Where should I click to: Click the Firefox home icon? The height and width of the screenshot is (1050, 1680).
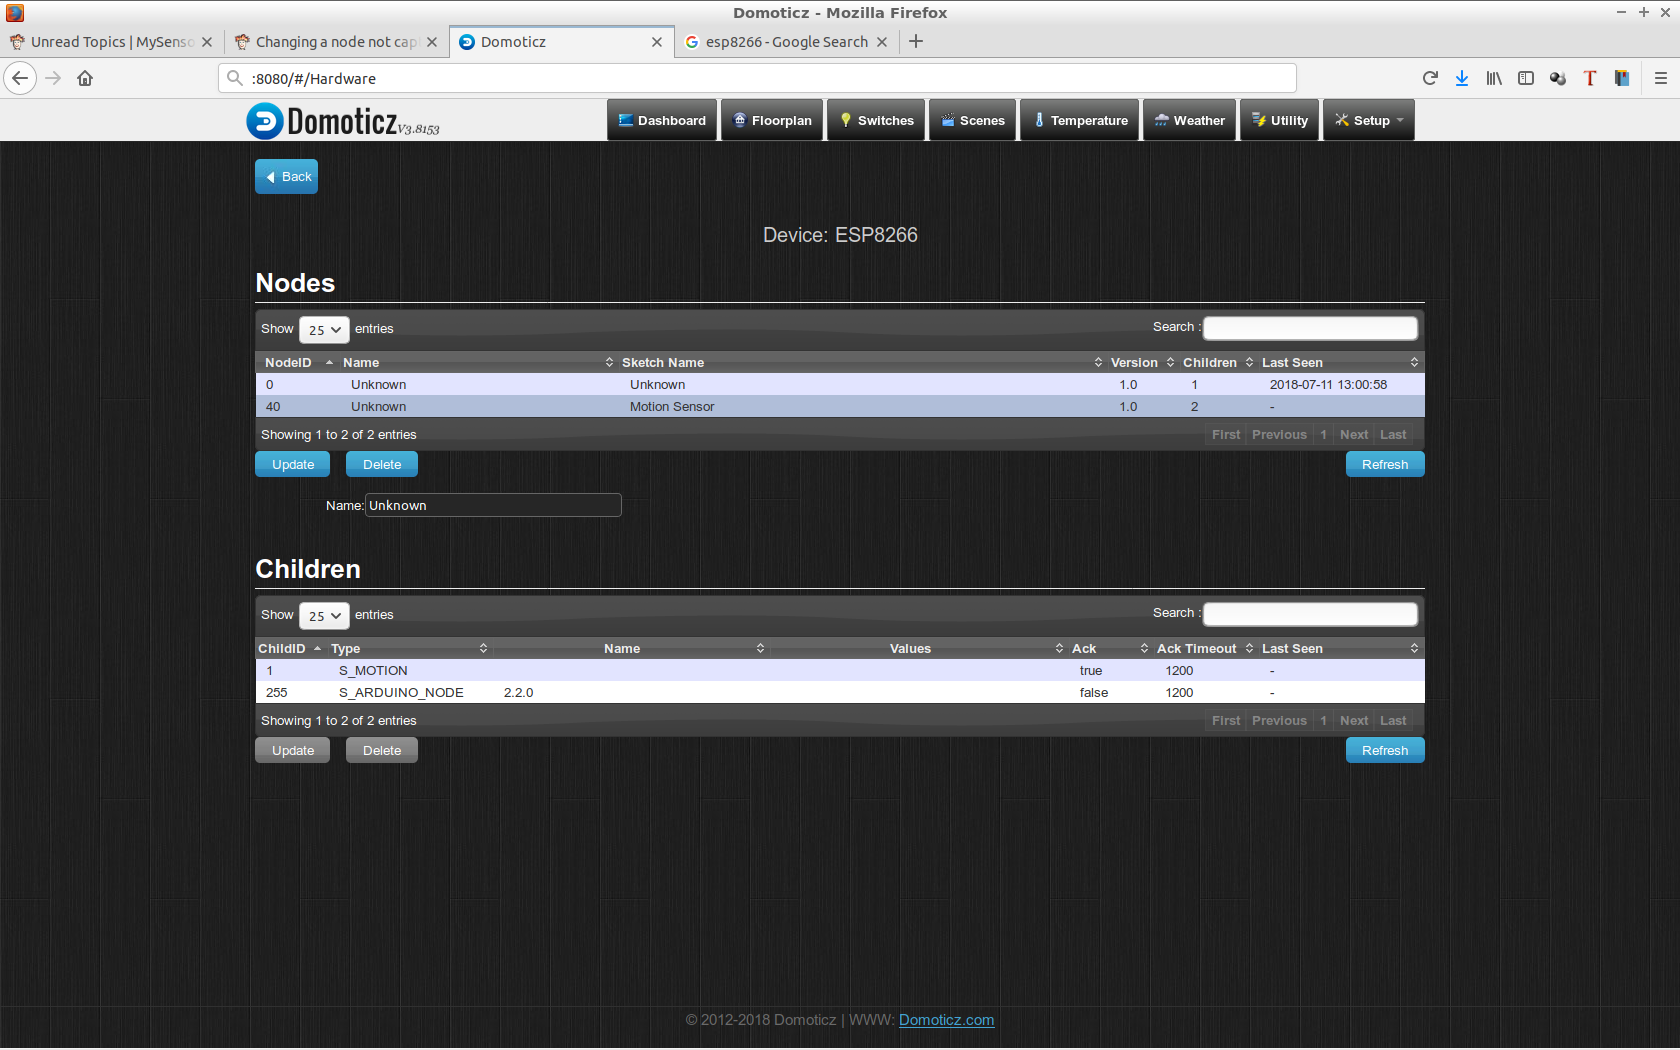click(x=85, y=78)
